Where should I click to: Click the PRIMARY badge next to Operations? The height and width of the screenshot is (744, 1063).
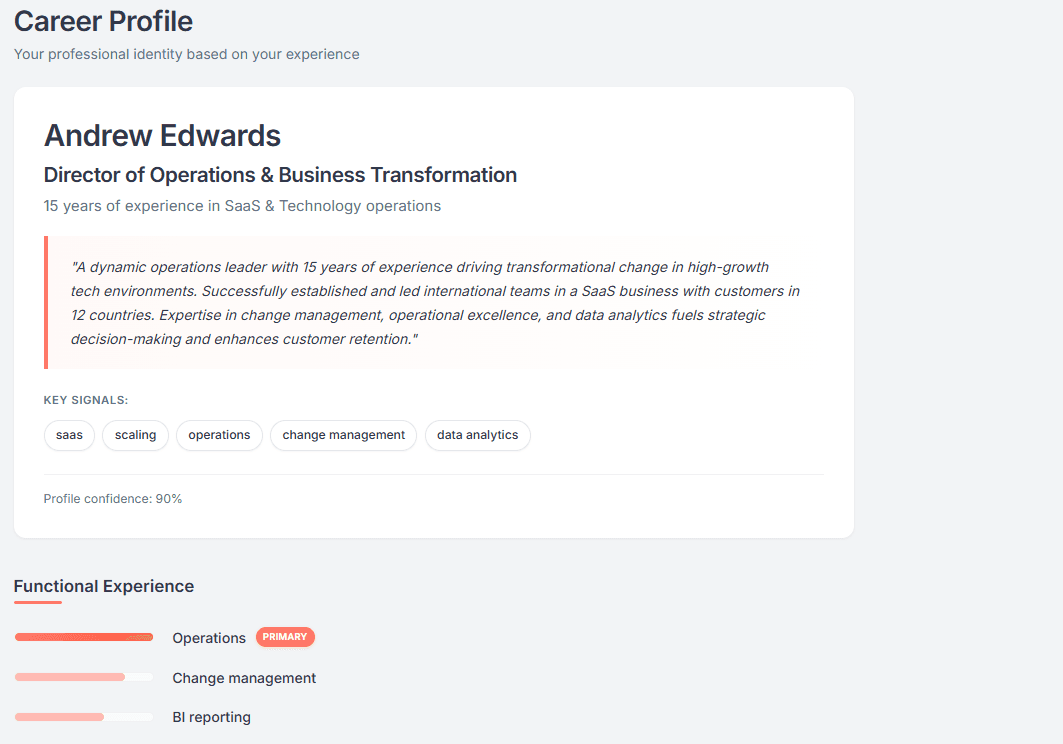tap(285, 637)
